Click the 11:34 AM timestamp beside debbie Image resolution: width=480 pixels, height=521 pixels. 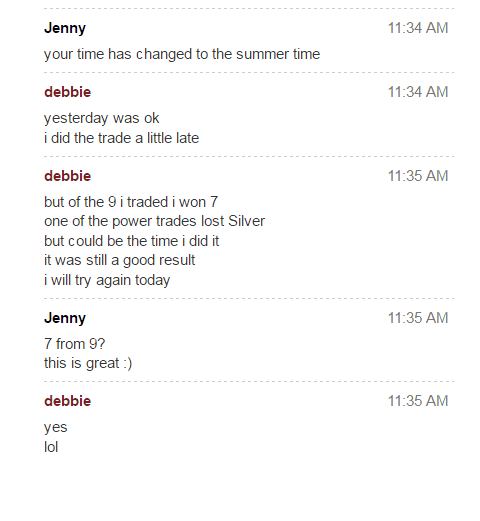click(x=418, y=92)
